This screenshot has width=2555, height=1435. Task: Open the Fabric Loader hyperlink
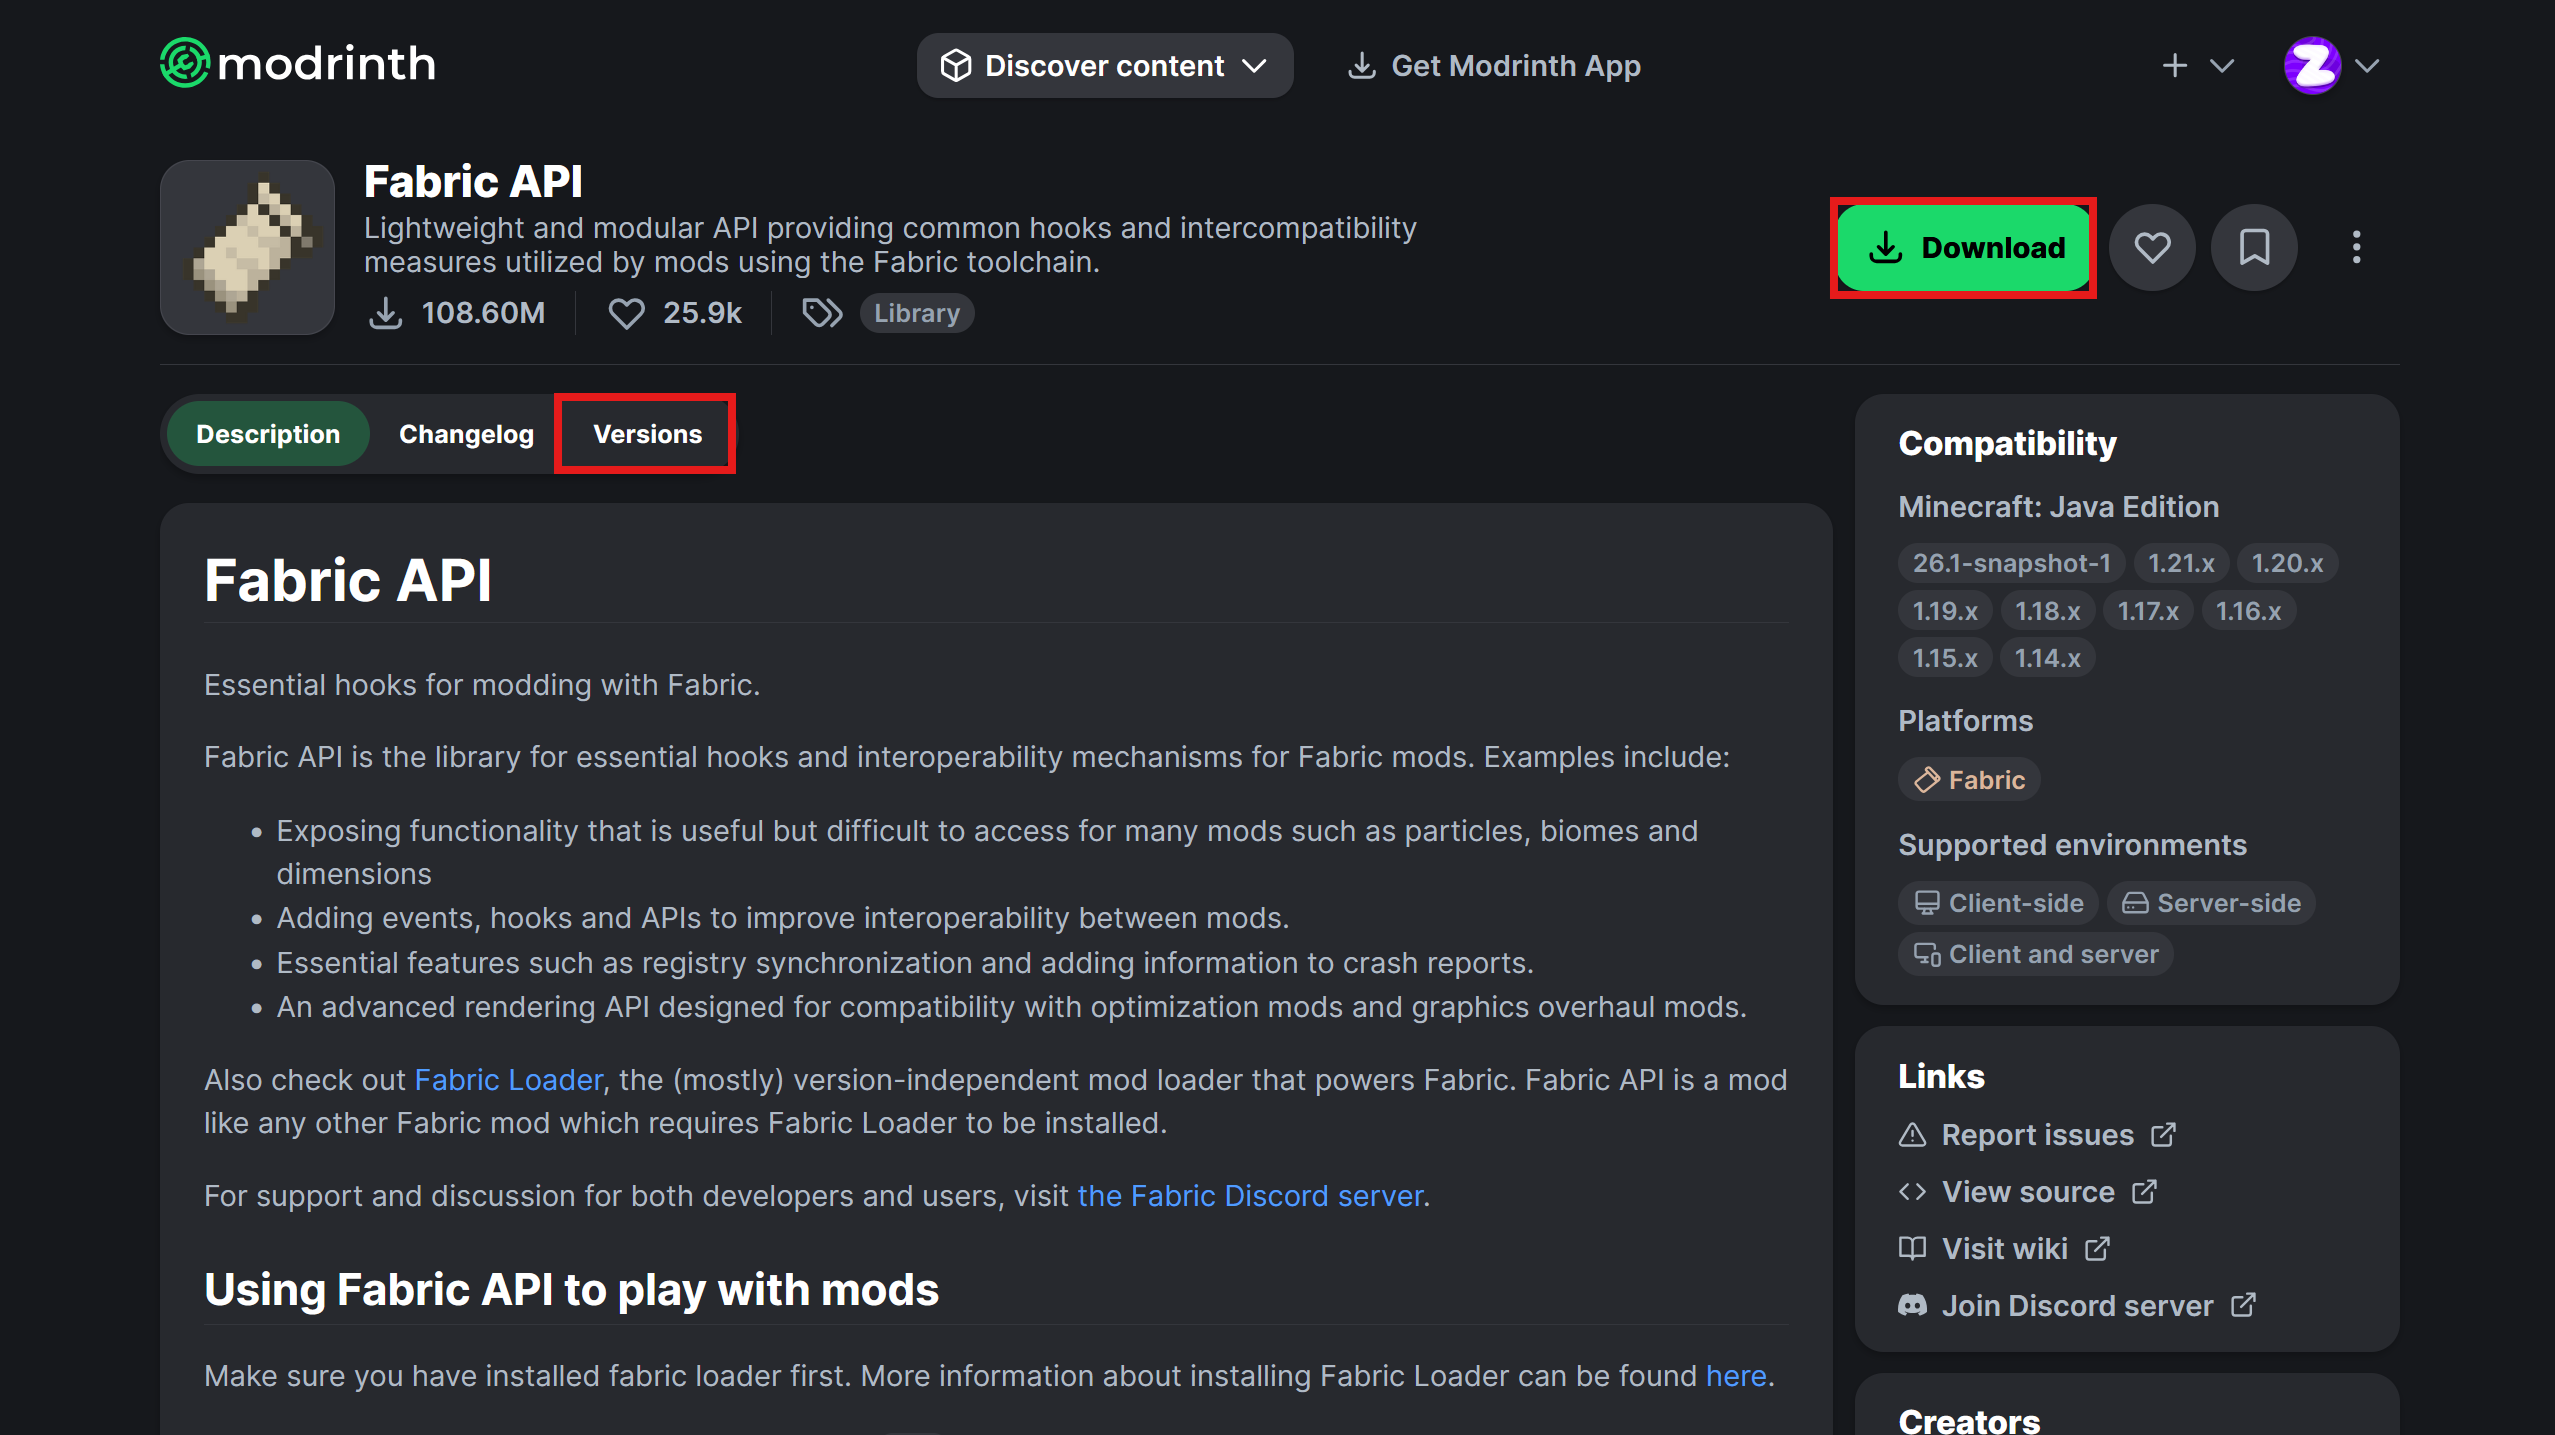tap(508, 1080)
